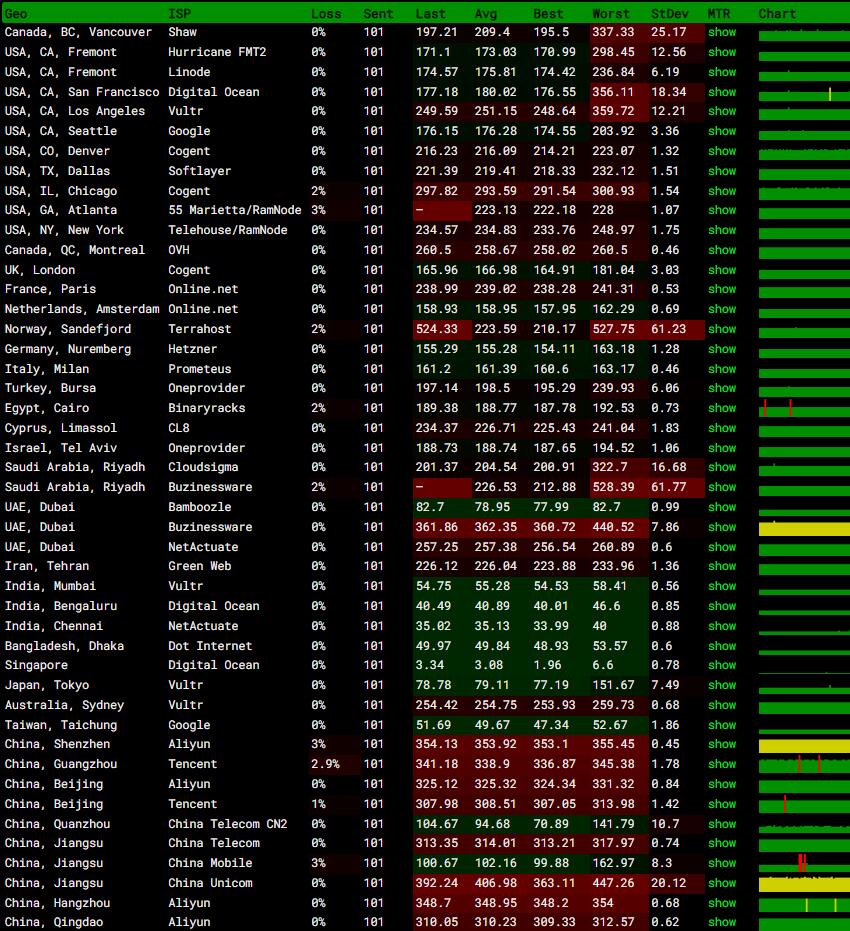Image resolution: width=850 pixels, height=931 pixels.
Task: Show MTR for Montreal OVH row
Action: [722, 250]
